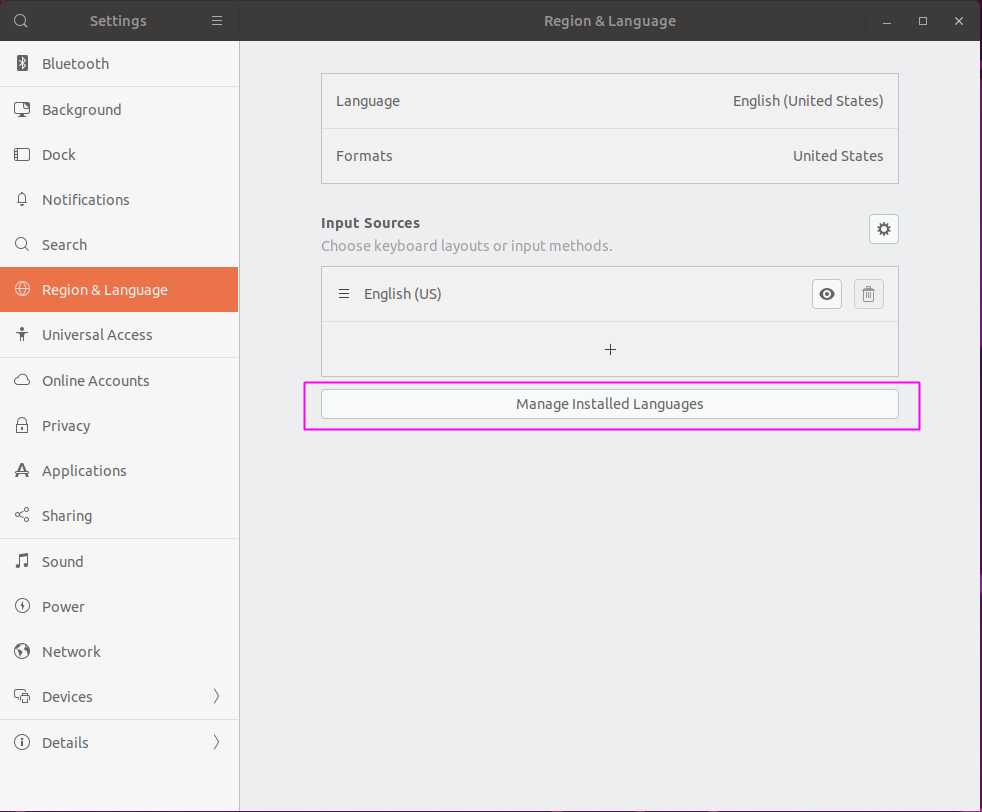This screenshot has width=982, height=812.
Task: Minimize the Settings window
Action: (x=887, y=21)
